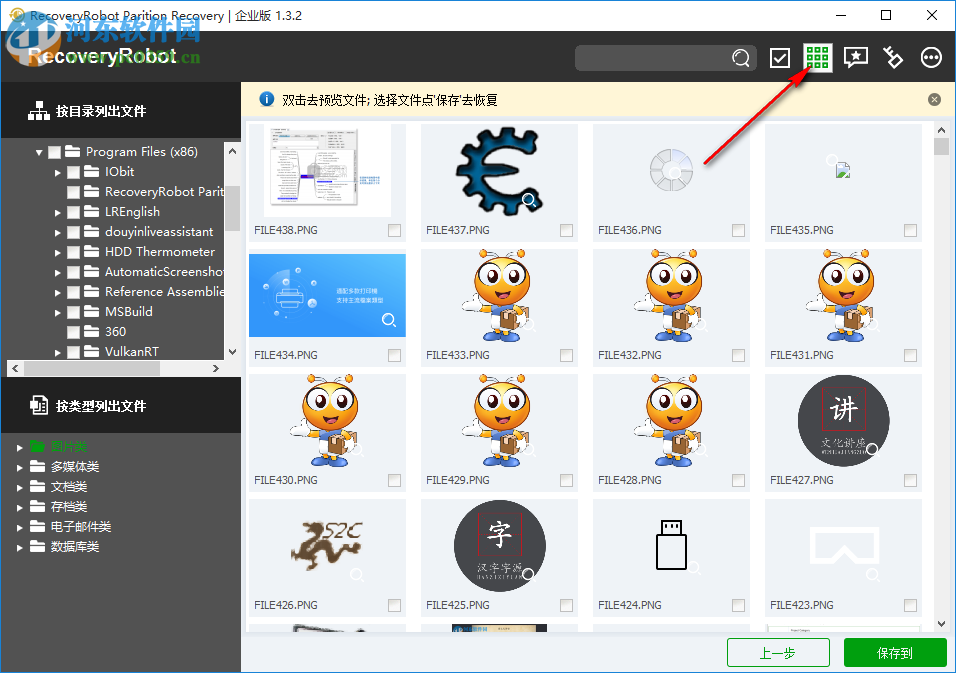Click the search magnifier icon
This screenshot has height=673, width=956.
(x=740, y=58)
